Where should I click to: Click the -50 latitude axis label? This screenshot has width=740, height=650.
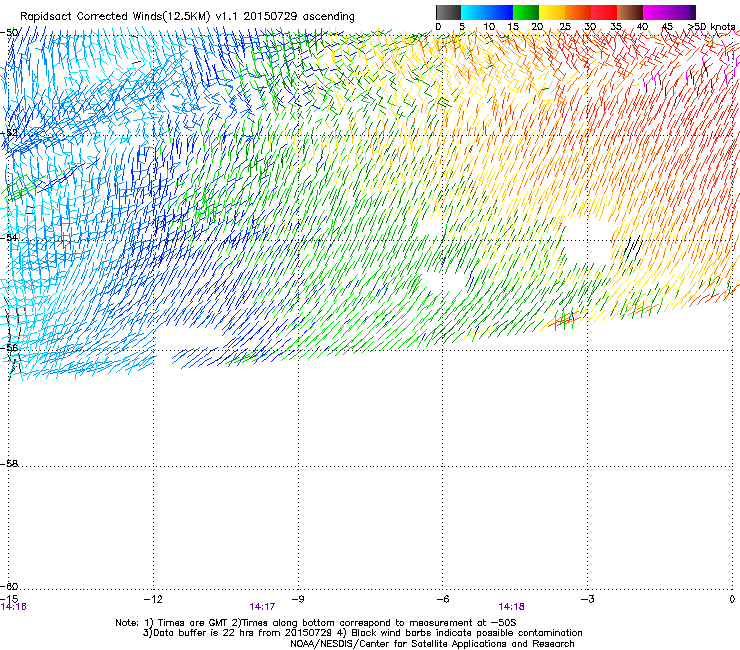(x=9, y=33)
